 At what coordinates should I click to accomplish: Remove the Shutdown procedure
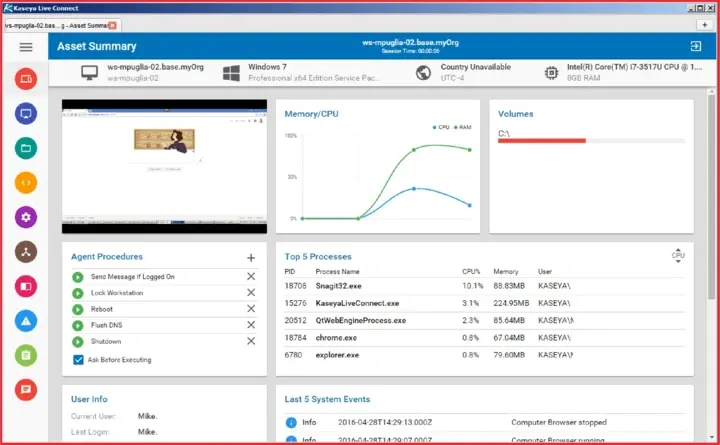[x=251, y=341]
